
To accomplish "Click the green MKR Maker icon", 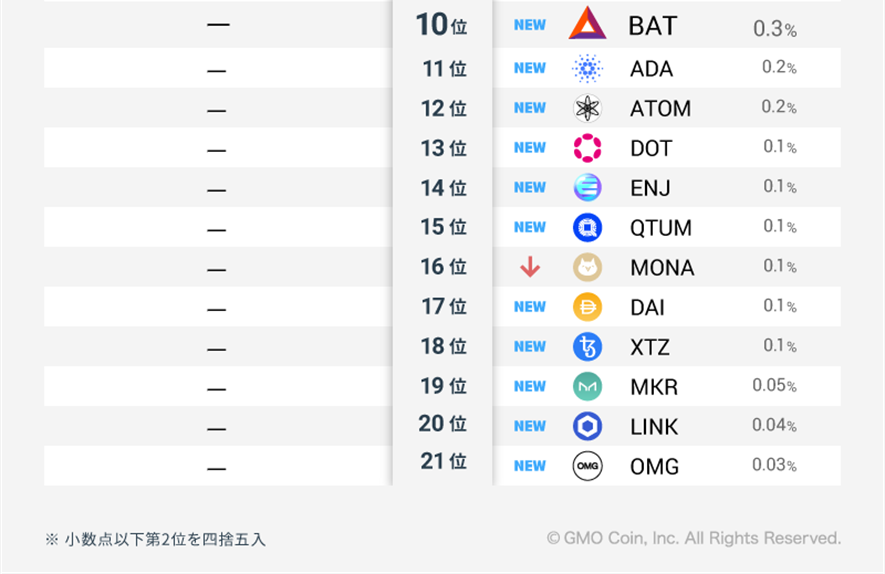I will [587, 386].
